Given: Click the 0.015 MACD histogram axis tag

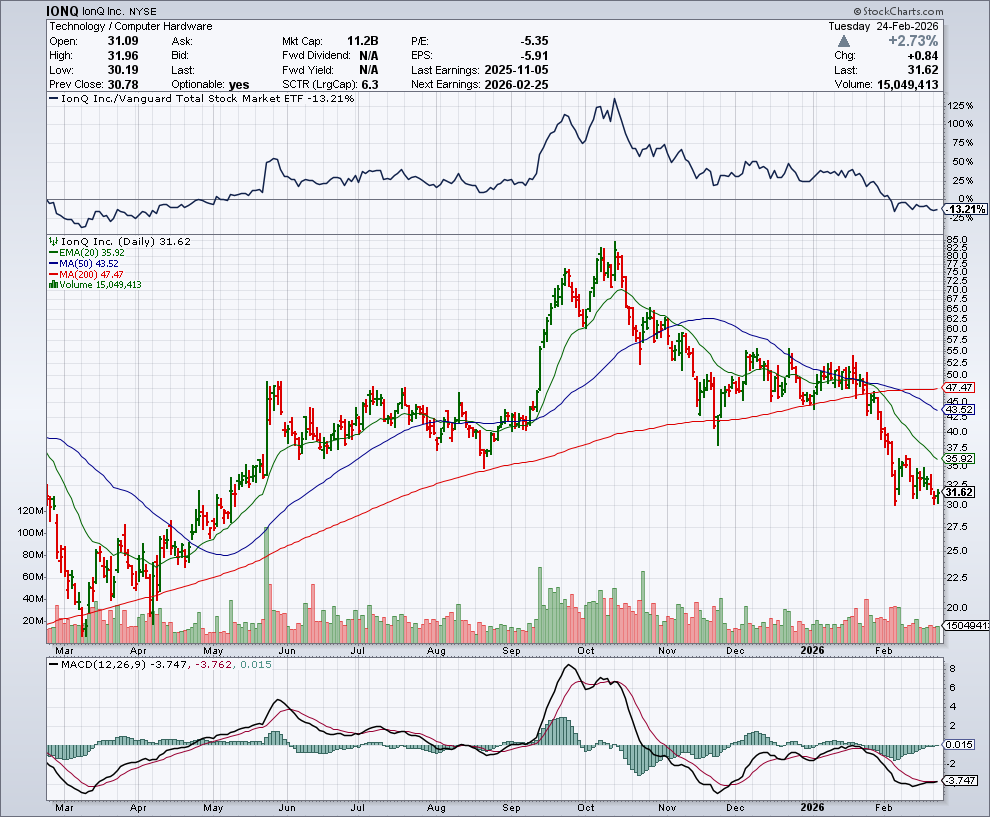Looking at the screenshot, I should point(960,744).
